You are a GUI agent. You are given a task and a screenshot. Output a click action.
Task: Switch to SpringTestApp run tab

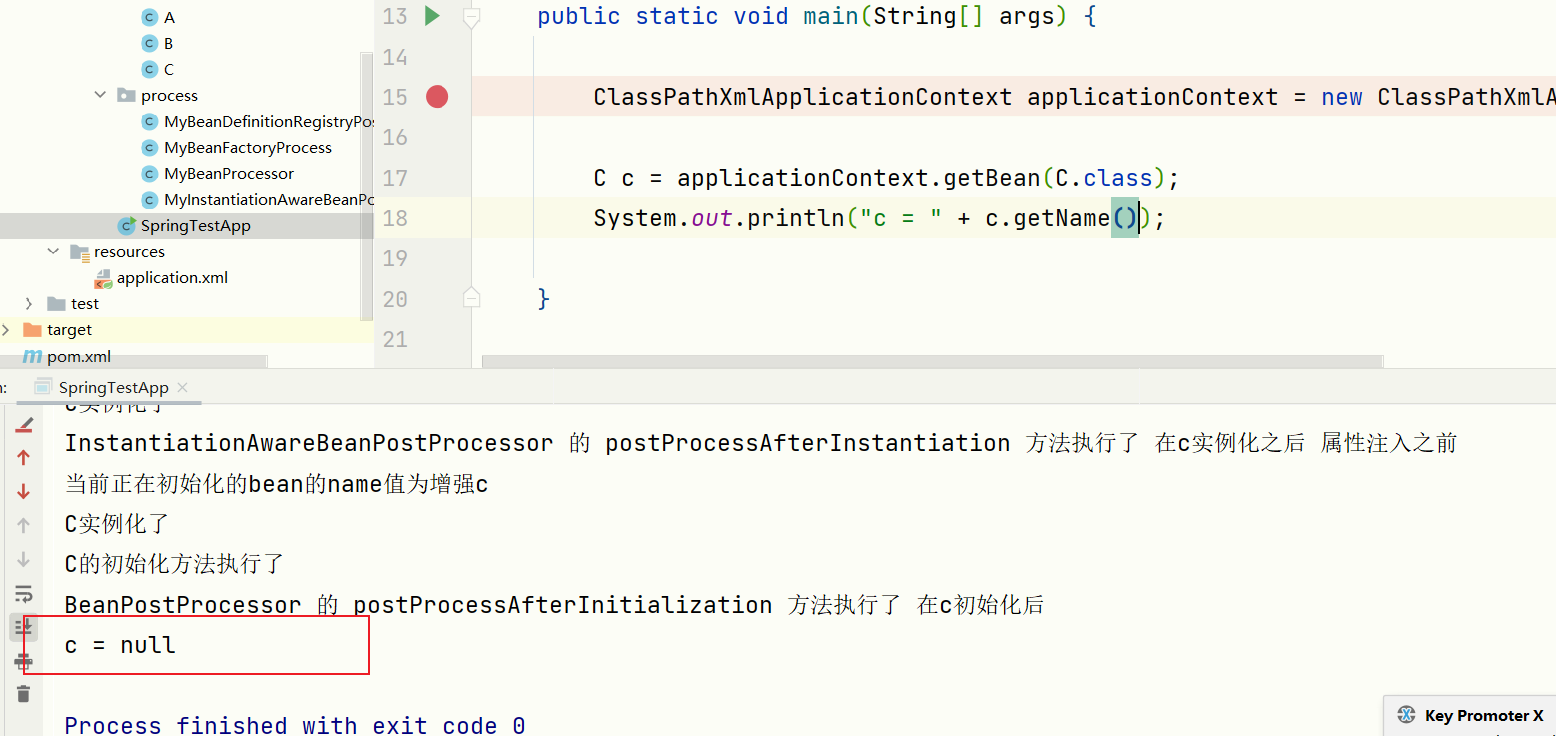[113, 387]
